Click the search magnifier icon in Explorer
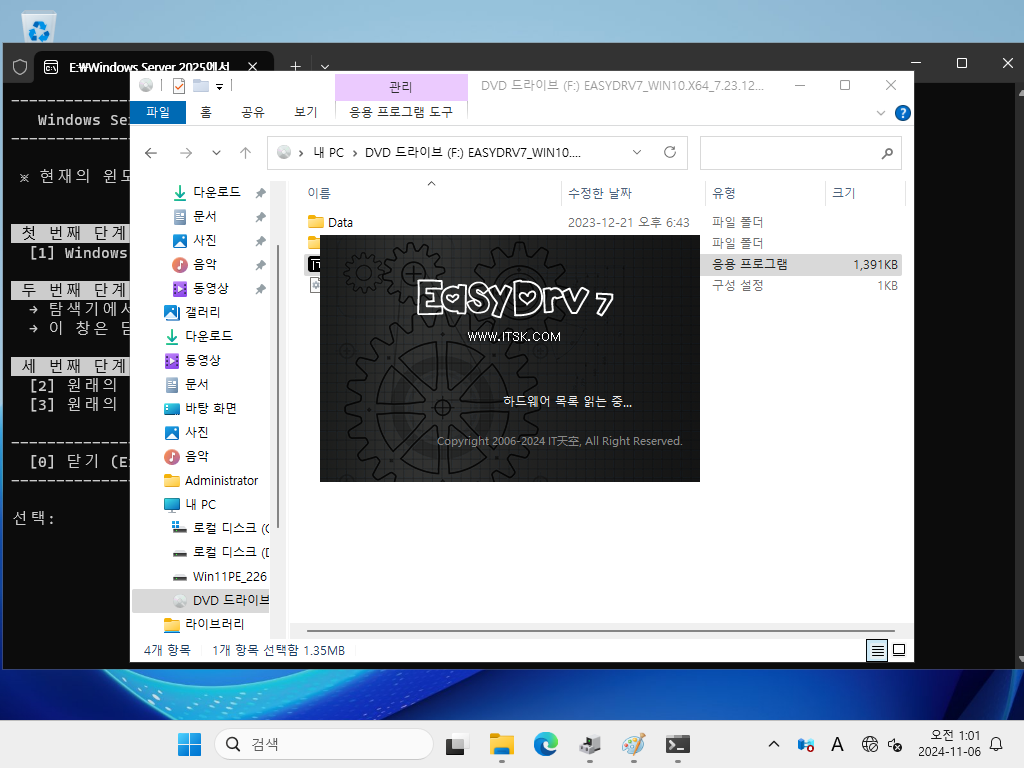1024x768 pixels. coord(887,153)
